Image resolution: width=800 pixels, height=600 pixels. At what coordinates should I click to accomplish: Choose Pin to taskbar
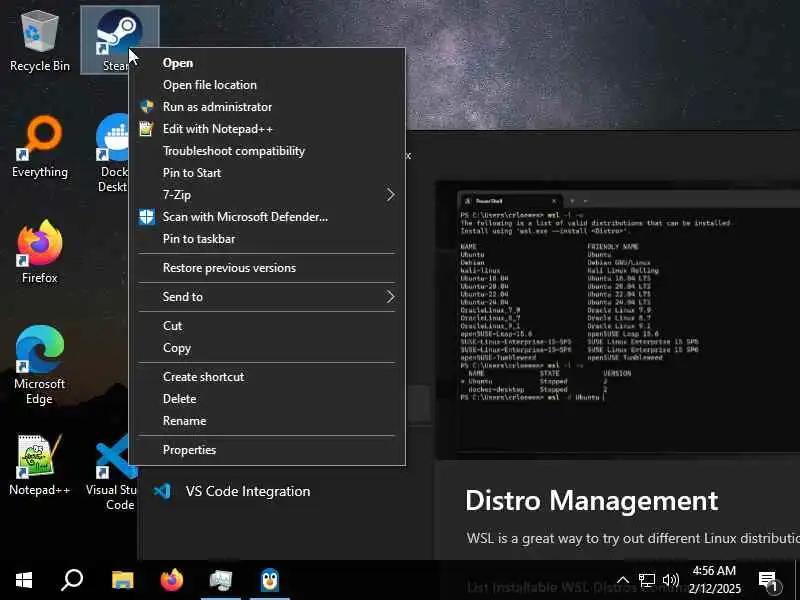pos(267,239)
